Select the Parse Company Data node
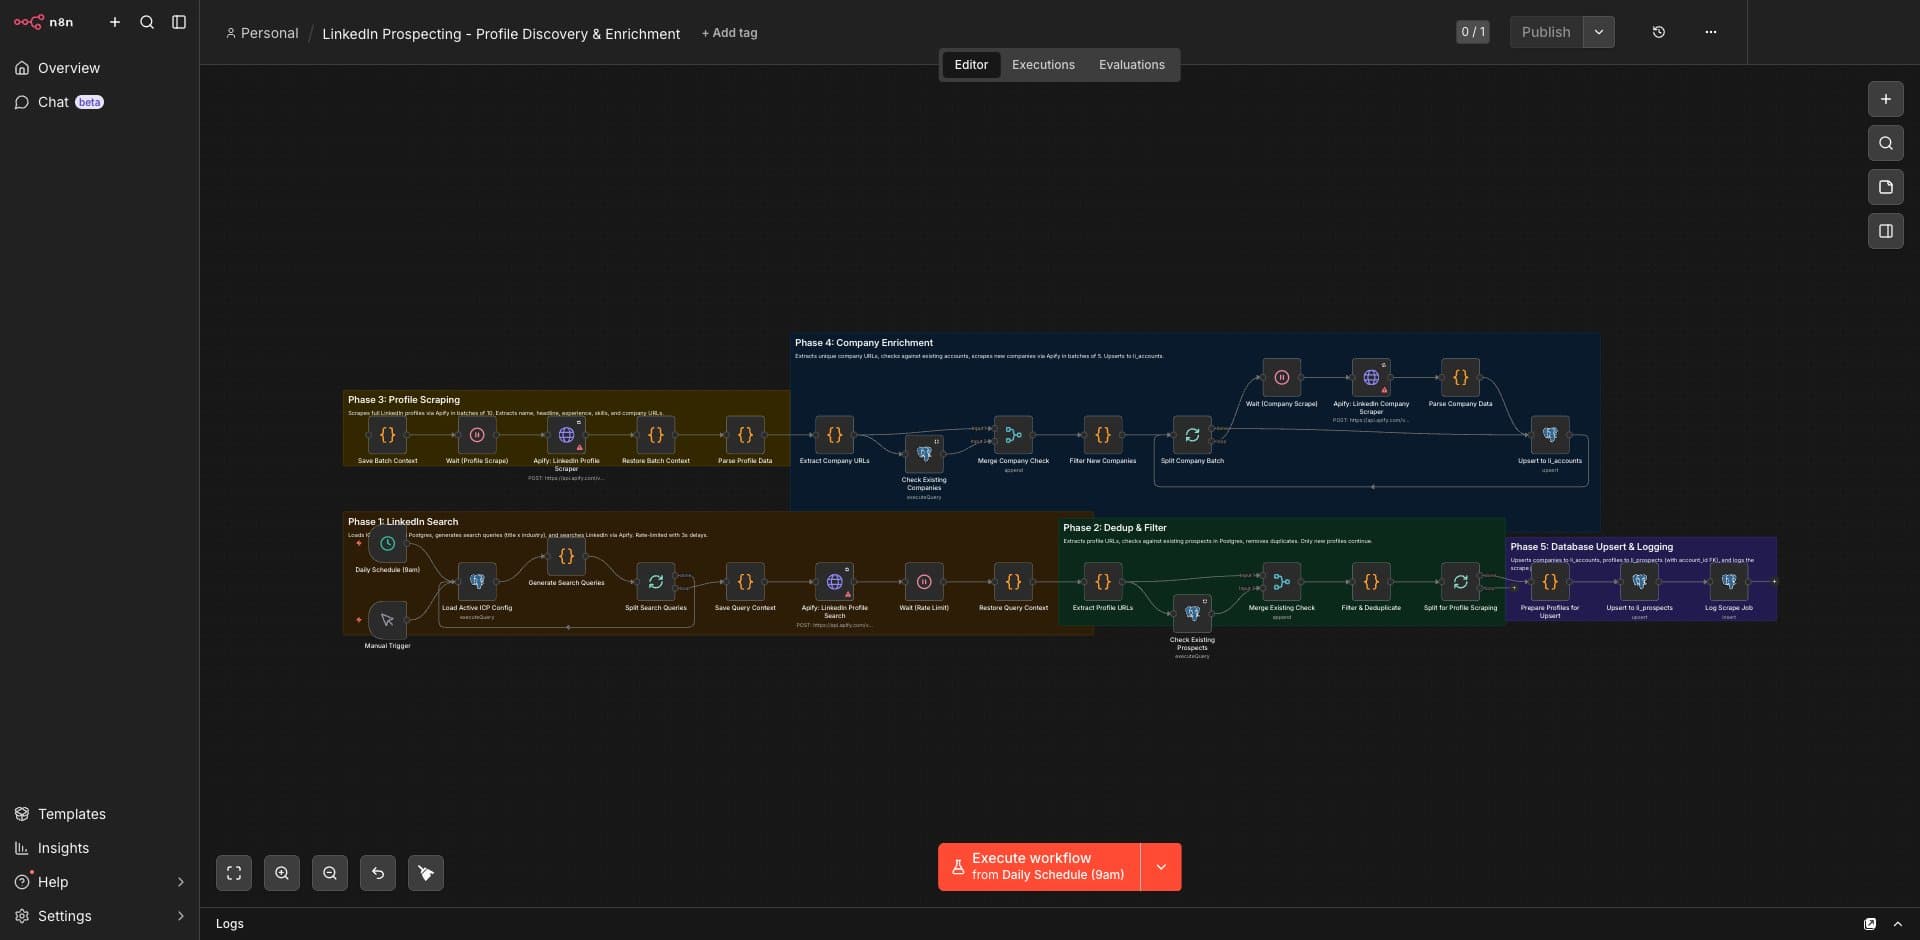 [x=1460, y=378]
